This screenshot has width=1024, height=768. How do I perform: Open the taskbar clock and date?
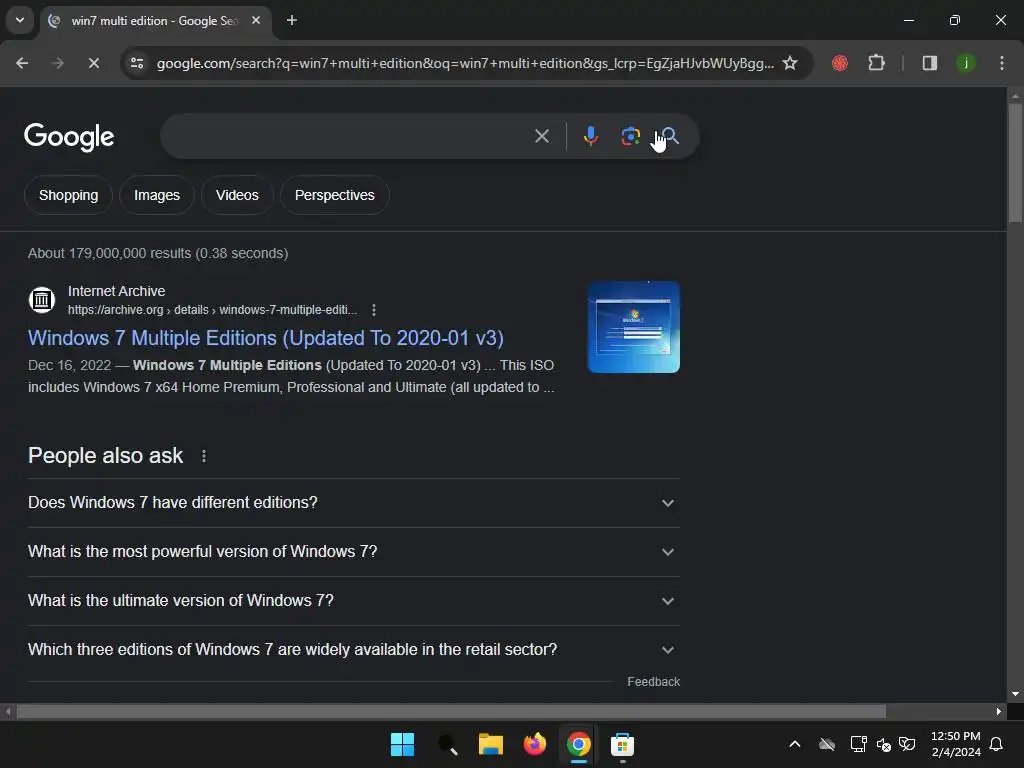click(x=955, y=744)
